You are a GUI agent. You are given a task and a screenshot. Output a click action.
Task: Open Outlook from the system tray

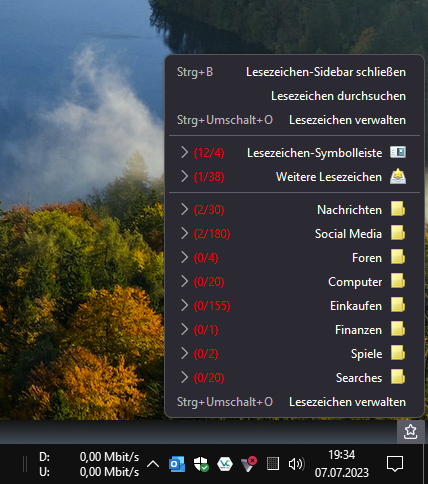(x=177, y=464)
